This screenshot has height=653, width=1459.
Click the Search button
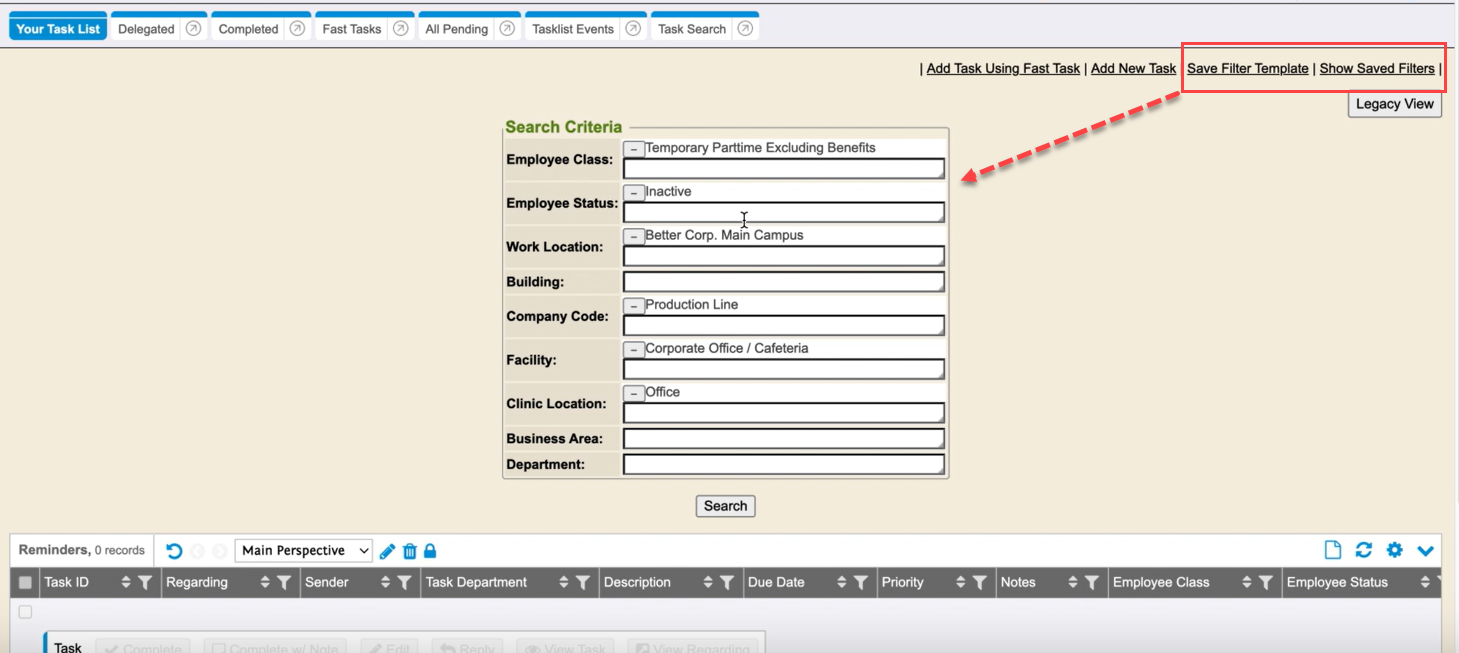tap(725, 506)
